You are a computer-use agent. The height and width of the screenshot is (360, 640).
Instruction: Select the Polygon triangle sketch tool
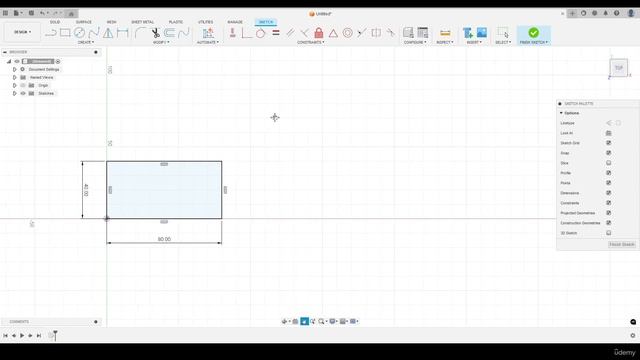tap(108, 33)
